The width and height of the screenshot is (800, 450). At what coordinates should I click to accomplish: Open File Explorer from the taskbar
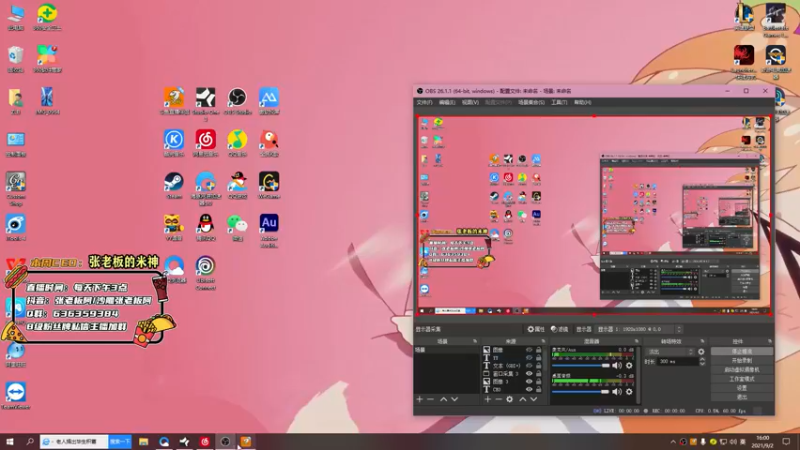[x=143, y=441]
